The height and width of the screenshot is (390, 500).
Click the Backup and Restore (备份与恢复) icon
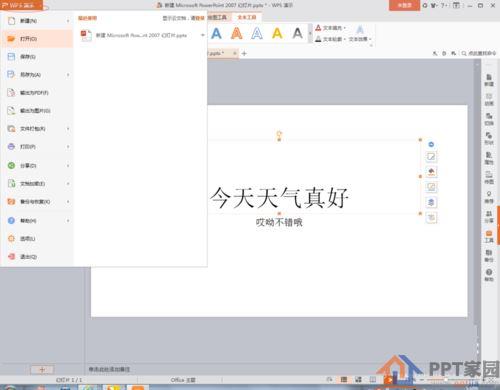click(x=11, y=201)
